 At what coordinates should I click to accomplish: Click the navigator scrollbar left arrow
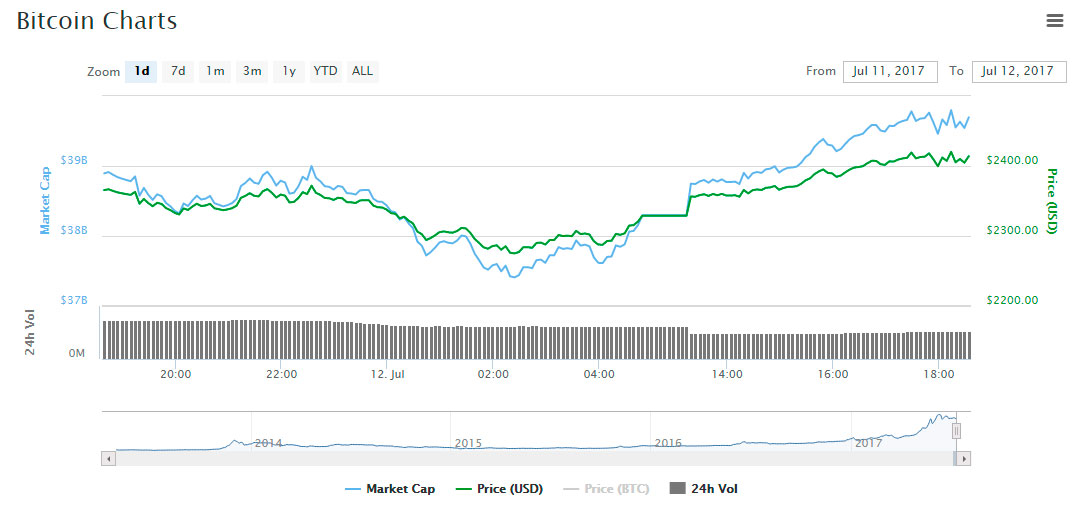pyautogui.click(x=108, y=458)
